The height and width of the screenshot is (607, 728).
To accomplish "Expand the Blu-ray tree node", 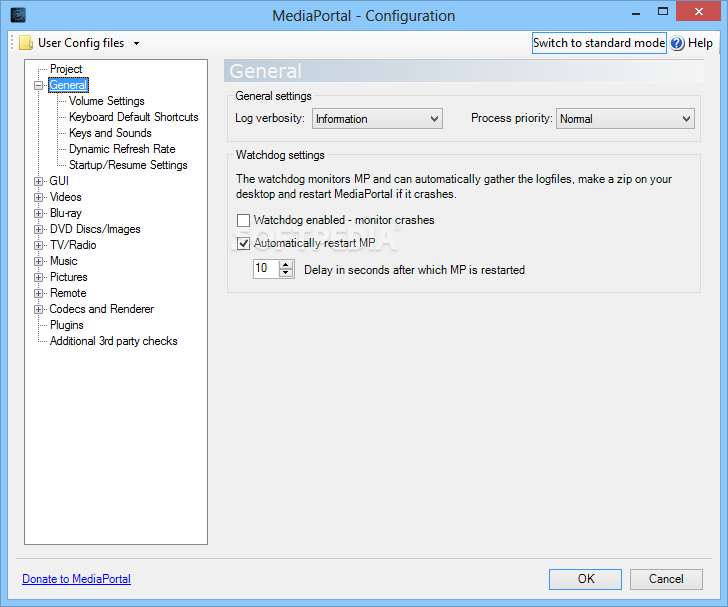I will pyautogui.click(x=39, y=213).
